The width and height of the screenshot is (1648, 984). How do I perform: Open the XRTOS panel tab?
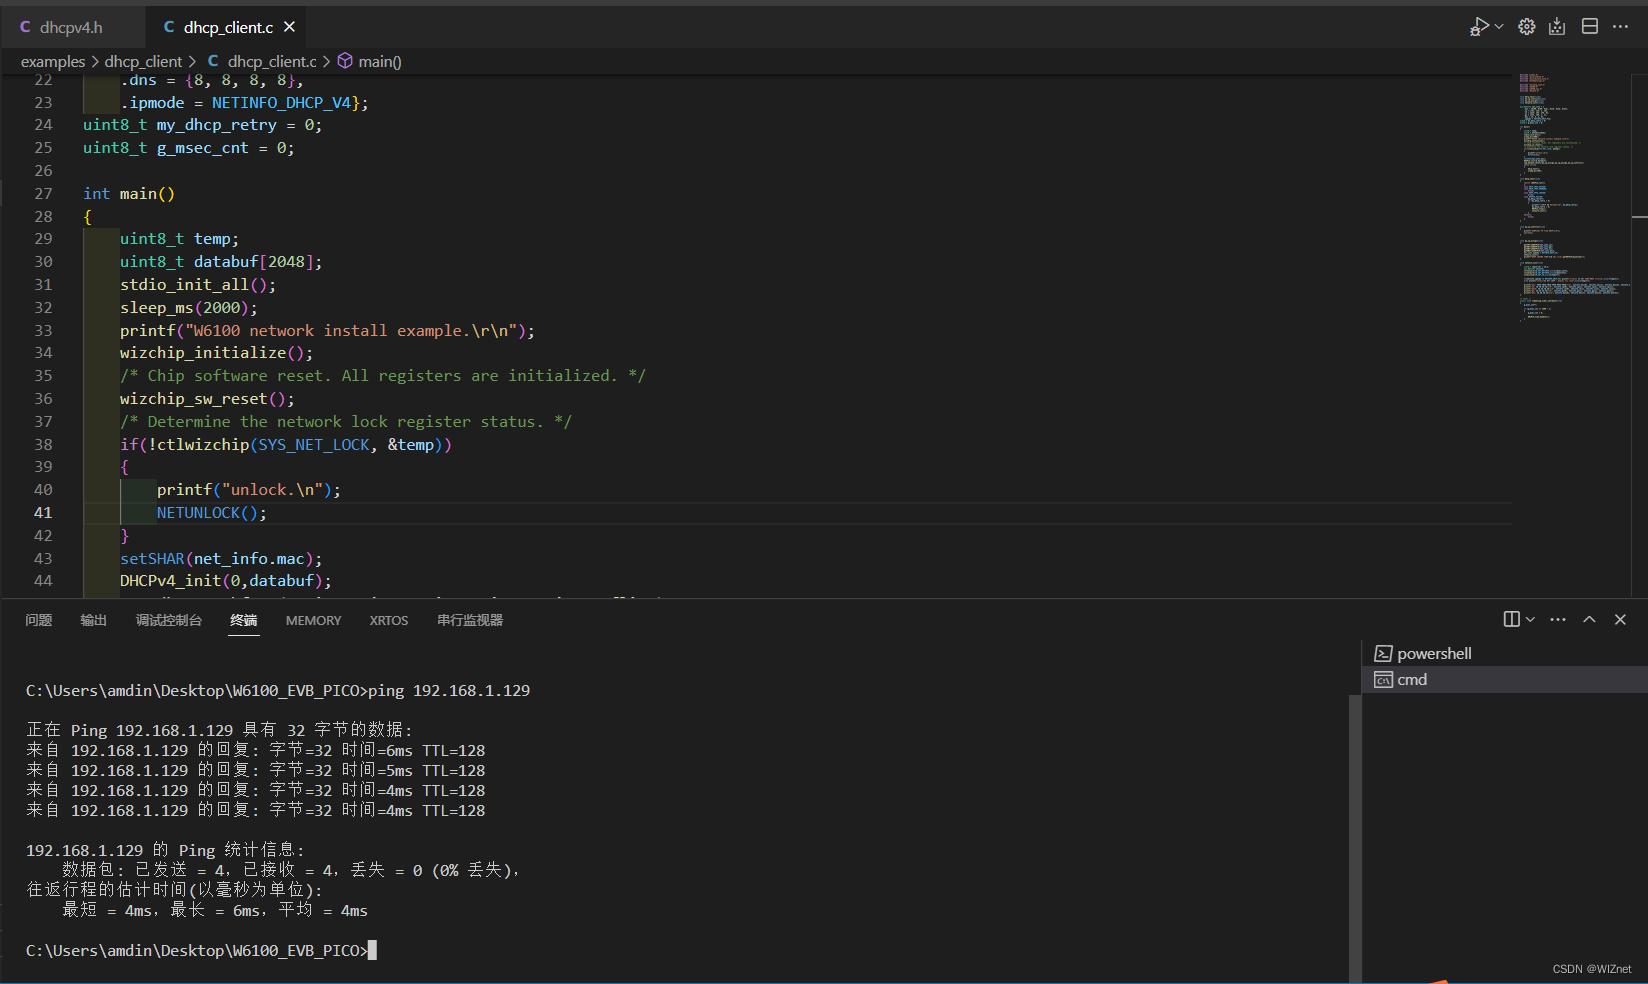tap(389, 621)
